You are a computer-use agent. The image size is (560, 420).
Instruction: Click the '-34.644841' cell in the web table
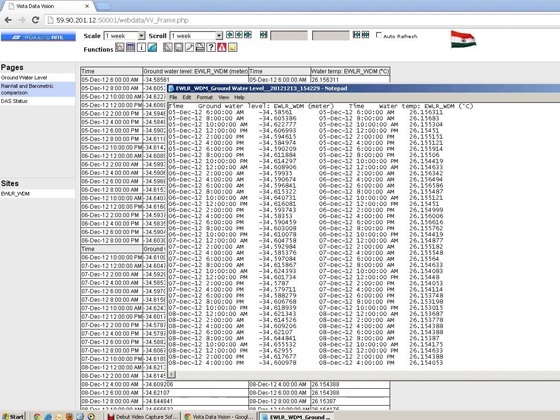click(x=195, y=401)
